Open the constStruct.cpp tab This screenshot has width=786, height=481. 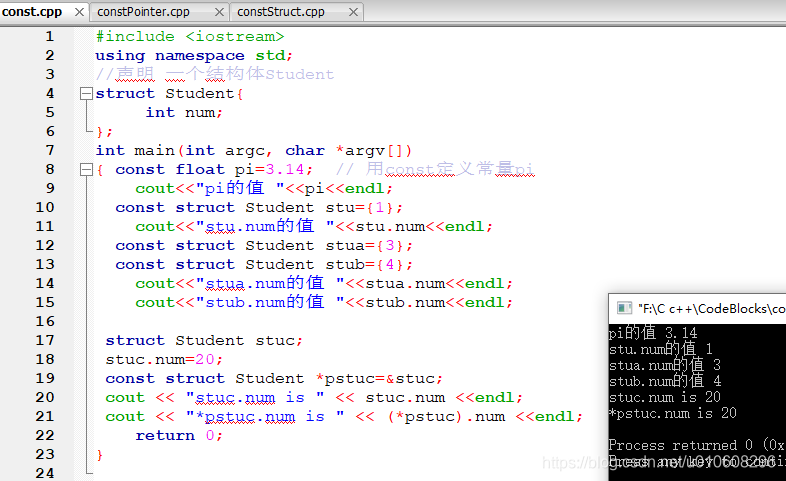pyautogui.click(x=281, y=12)
